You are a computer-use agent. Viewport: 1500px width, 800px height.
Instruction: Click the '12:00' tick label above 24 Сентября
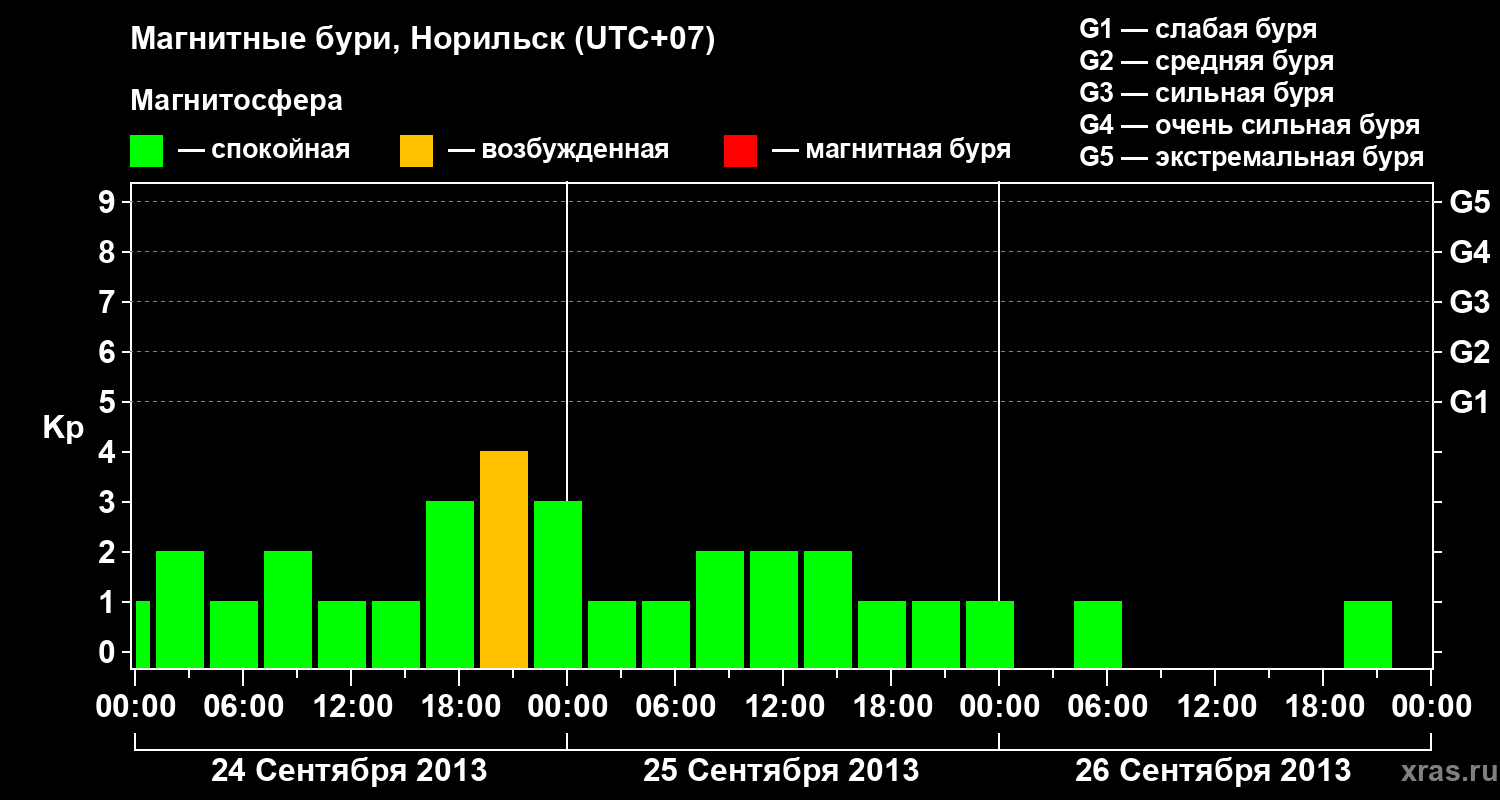(x=351, y=706)
